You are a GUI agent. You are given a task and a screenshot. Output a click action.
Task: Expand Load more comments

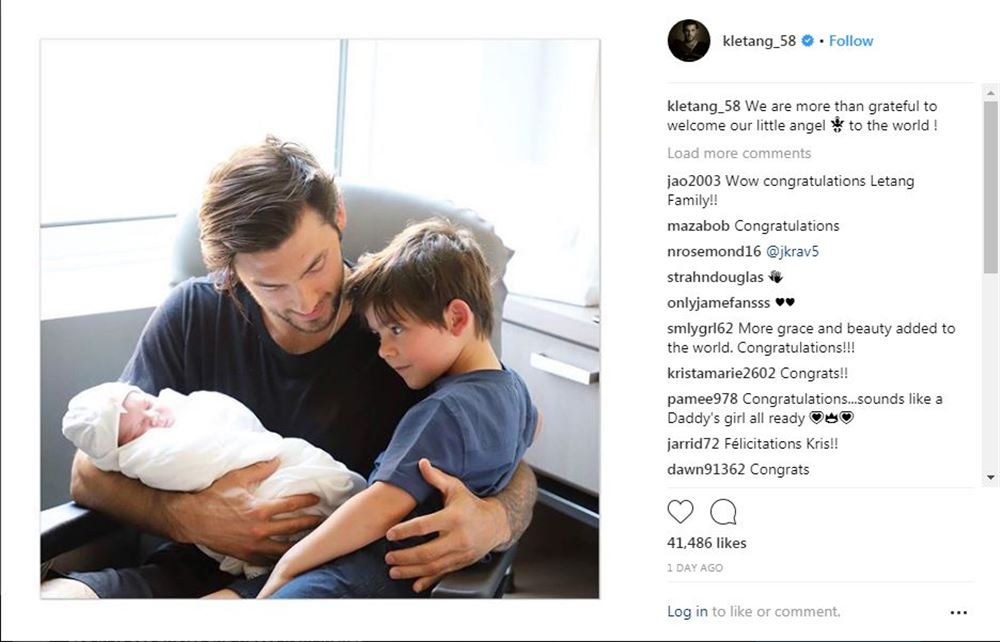tap(739, 153)
